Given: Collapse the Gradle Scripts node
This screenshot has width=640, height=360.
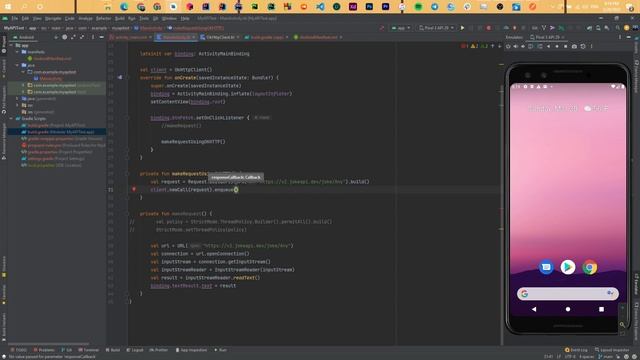Looking at the screenshot, I should [x=11, y=119].
